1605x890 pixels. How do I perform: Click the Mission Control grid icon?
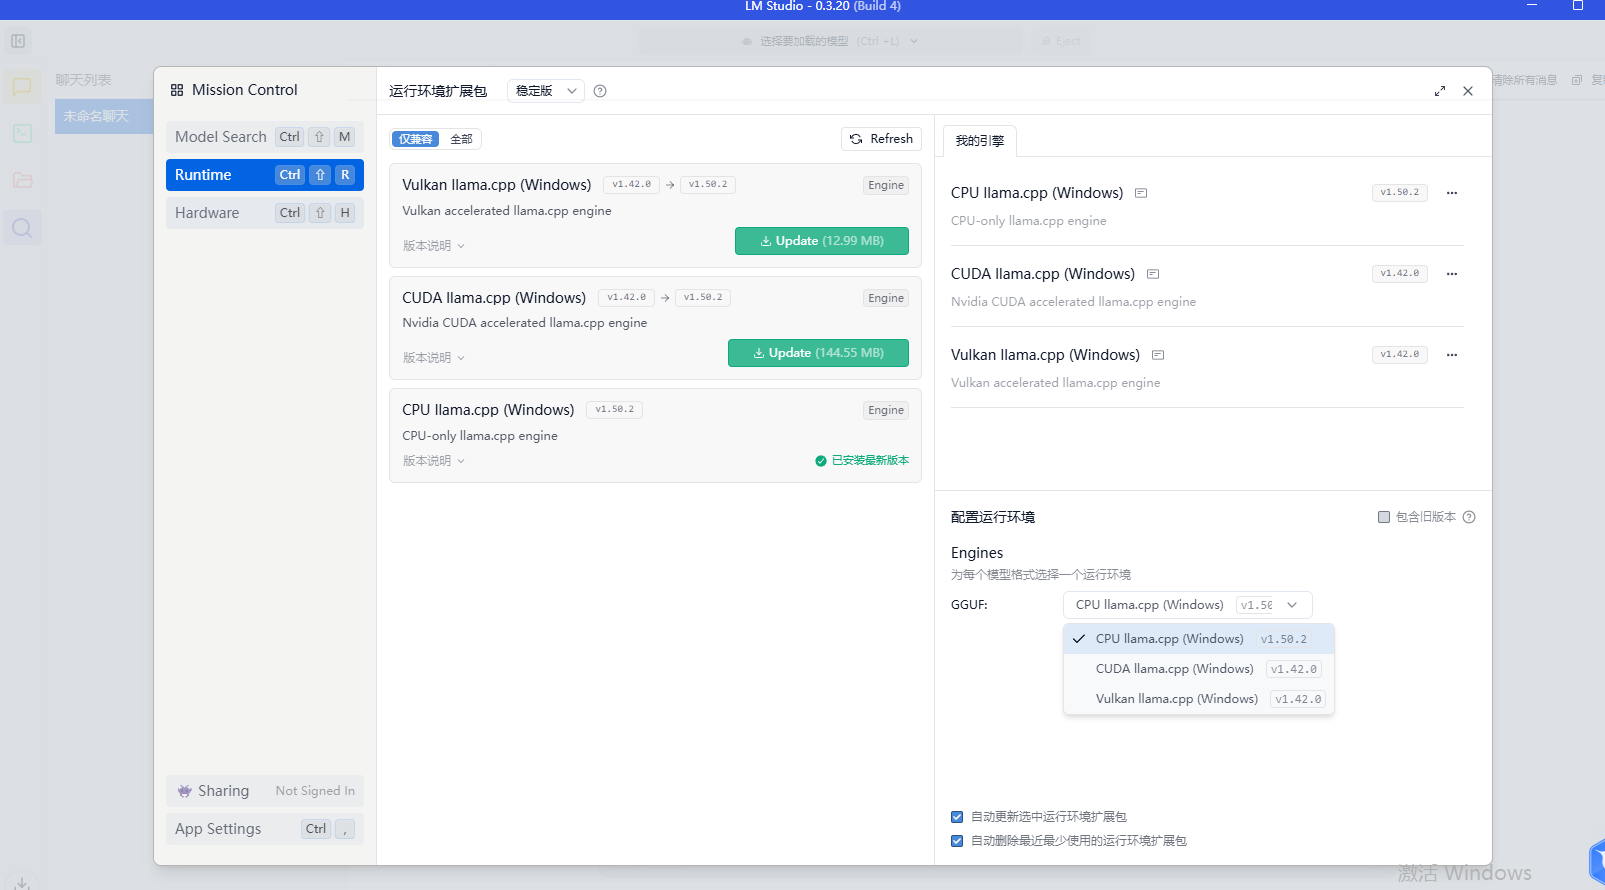(177, 90)
